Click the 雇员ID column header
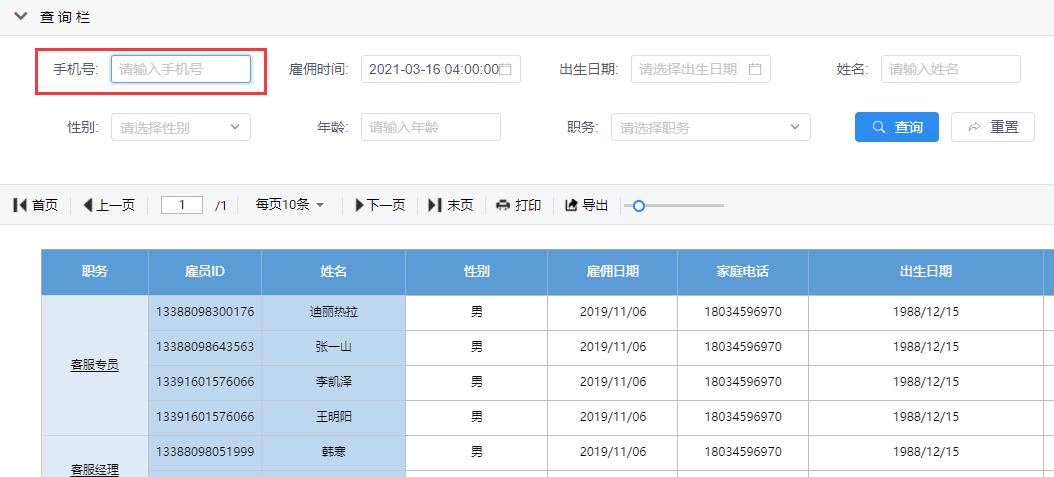Screen dimensions: 1054x477 [205, 272]
